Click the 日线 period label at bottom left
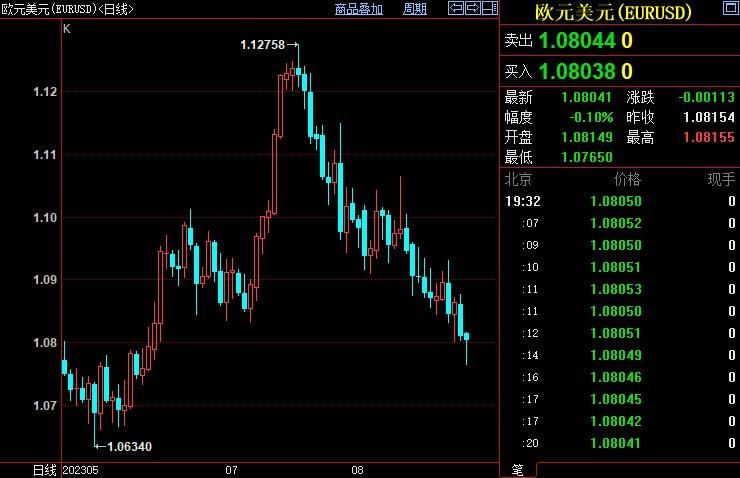 pyautogui.click(x=44, y=469)
